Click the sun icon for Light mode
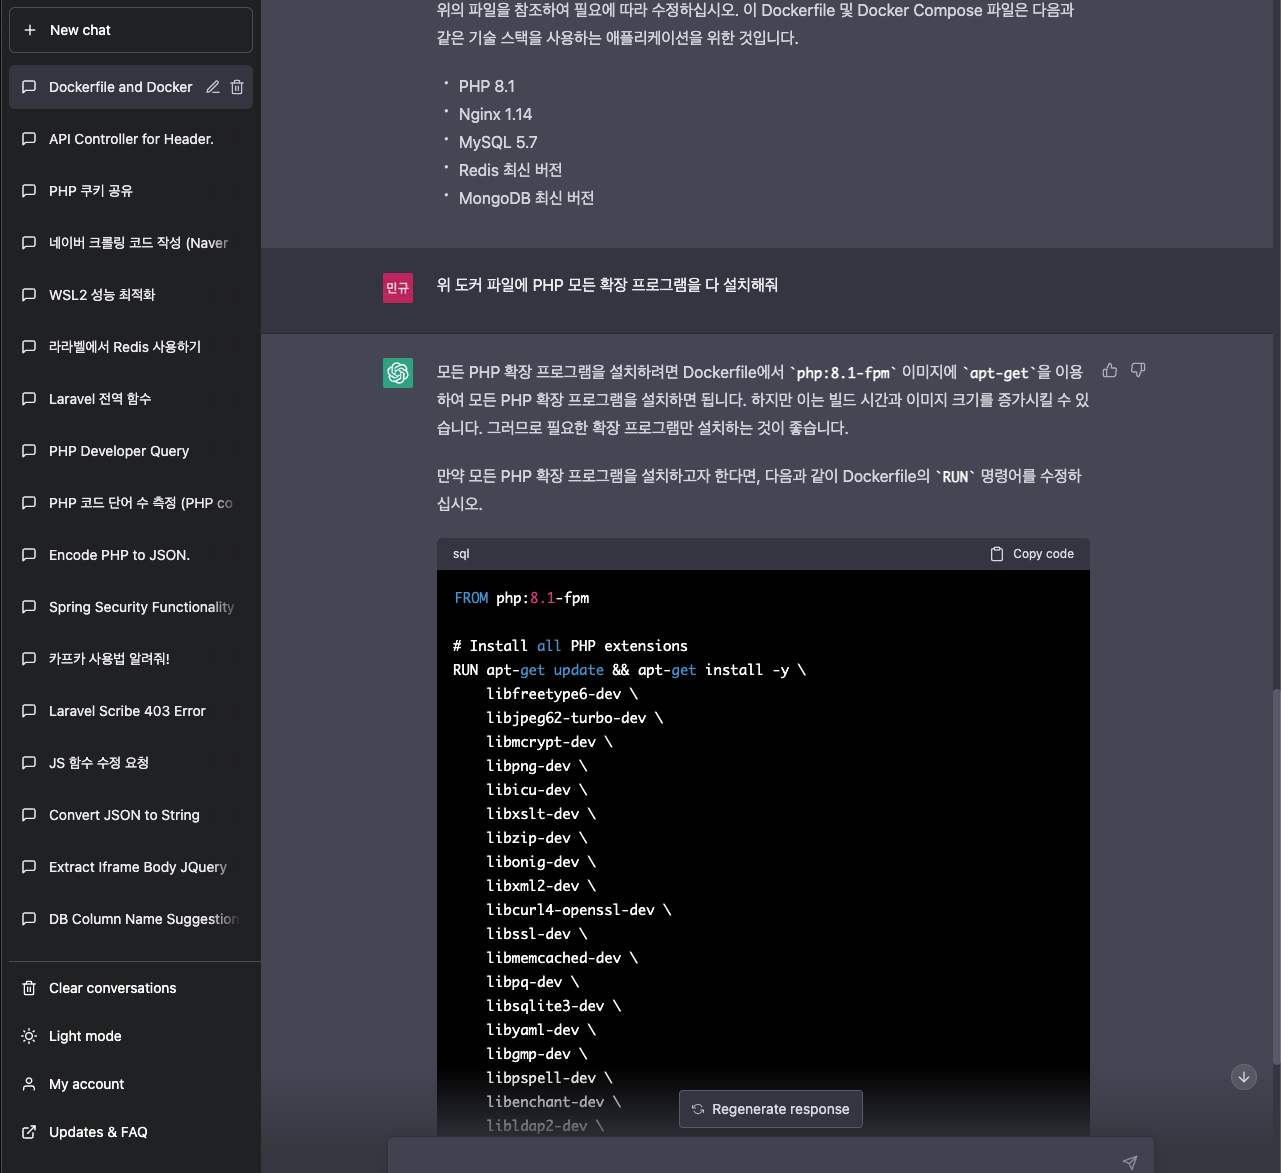 click(x=29, y=1036)
